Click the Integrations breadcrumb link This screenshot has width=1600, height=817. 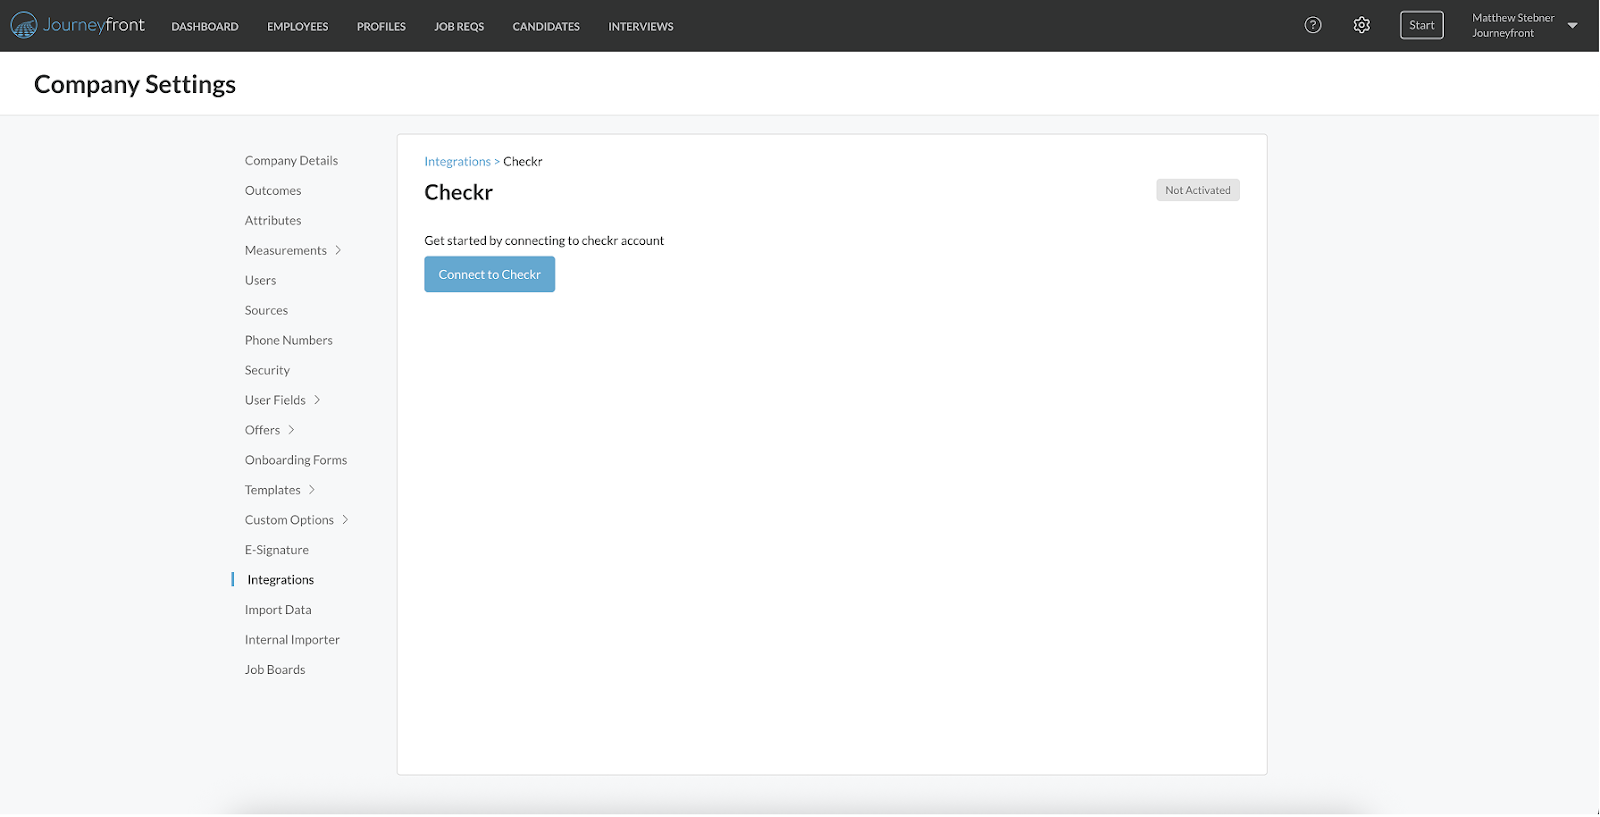click(457, 162)
